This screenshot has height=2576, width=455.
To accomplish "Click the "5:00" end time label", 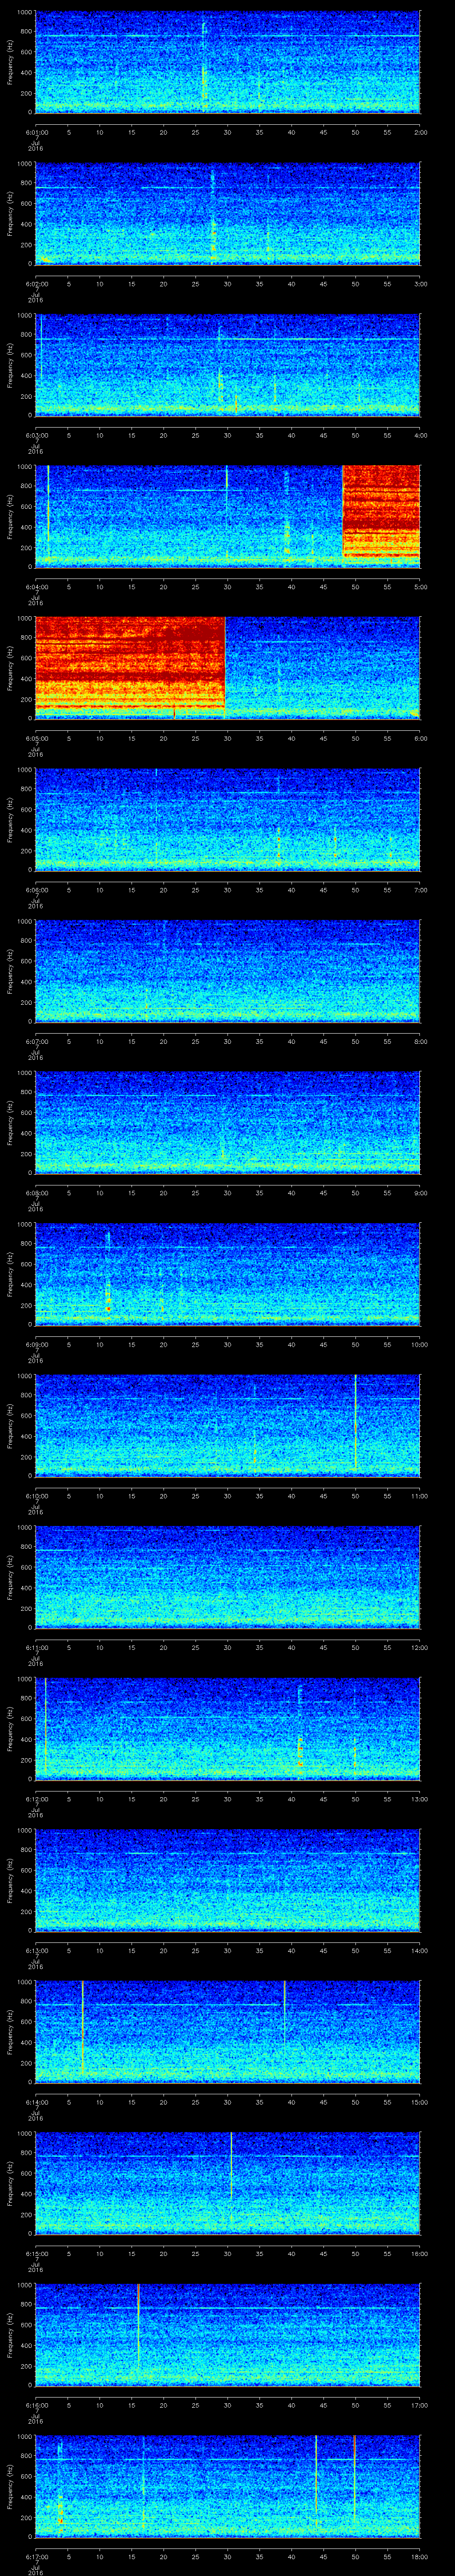I will (420, 587).
